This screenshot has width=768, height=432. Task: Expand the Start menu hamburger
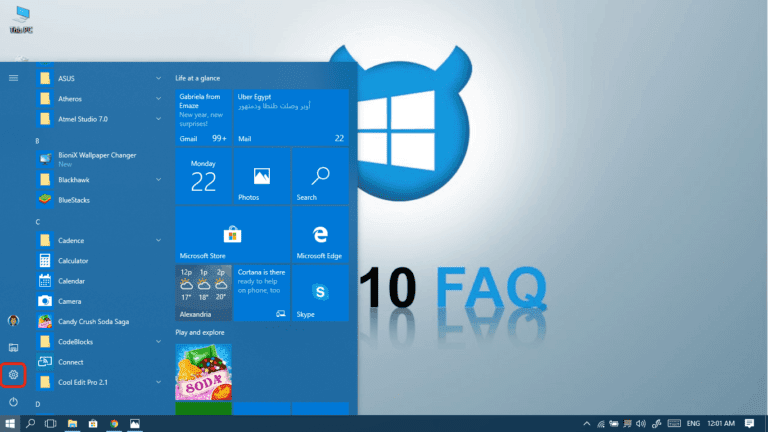pos(13,78)
